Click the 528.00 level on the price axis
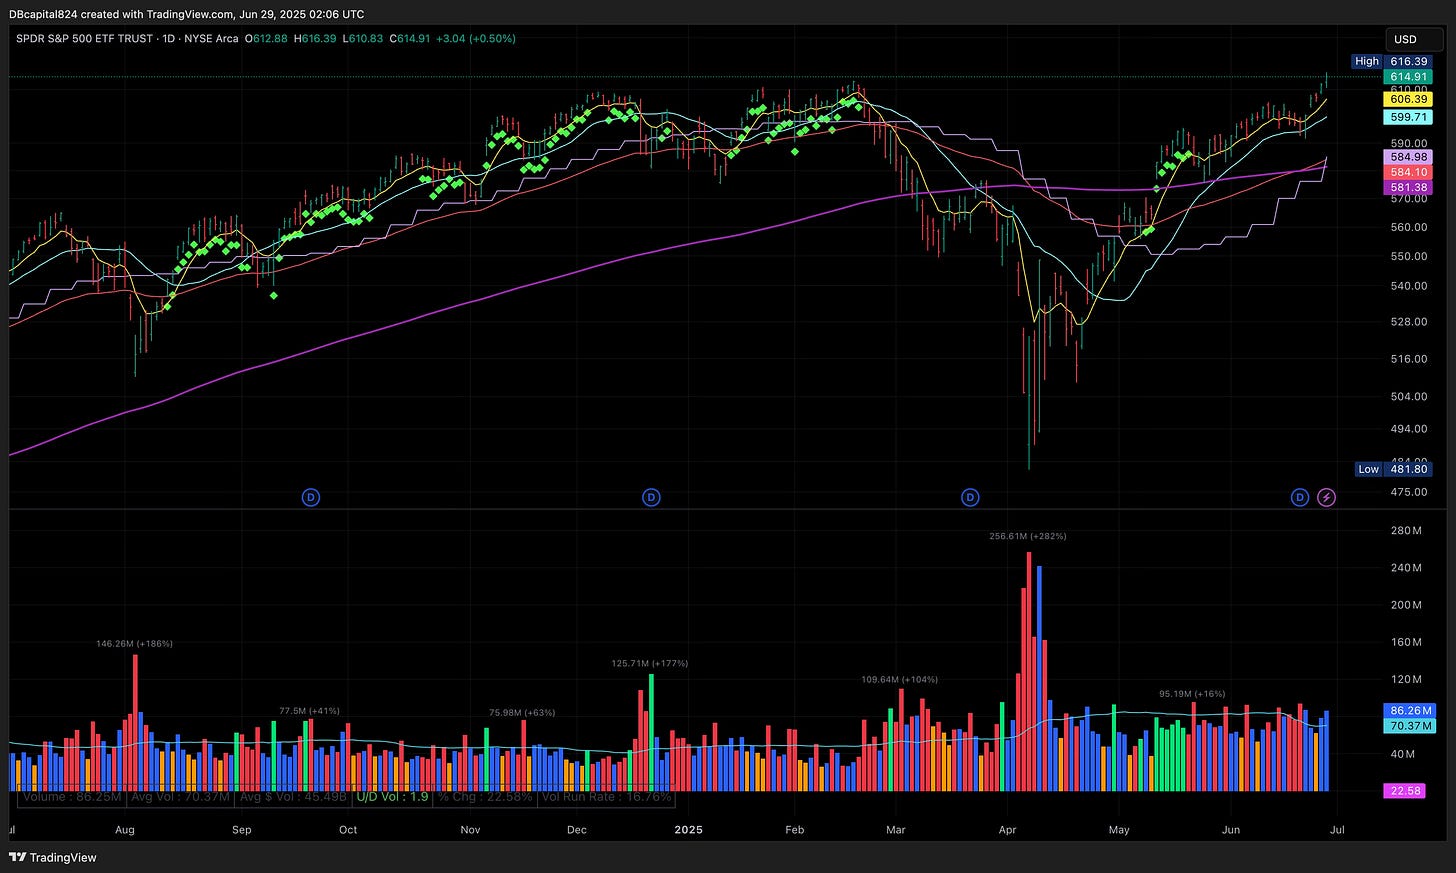This screenshot has height=873, width=1456. 1409,322
